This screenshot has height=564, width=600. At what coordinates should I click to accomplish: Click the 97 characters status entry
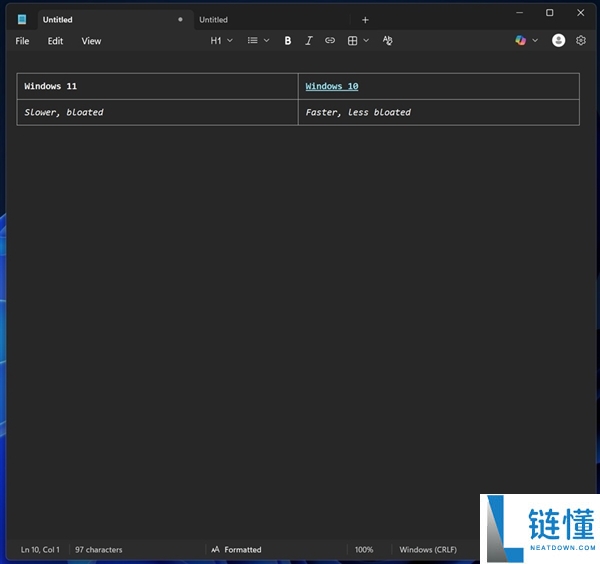point(99,549)
